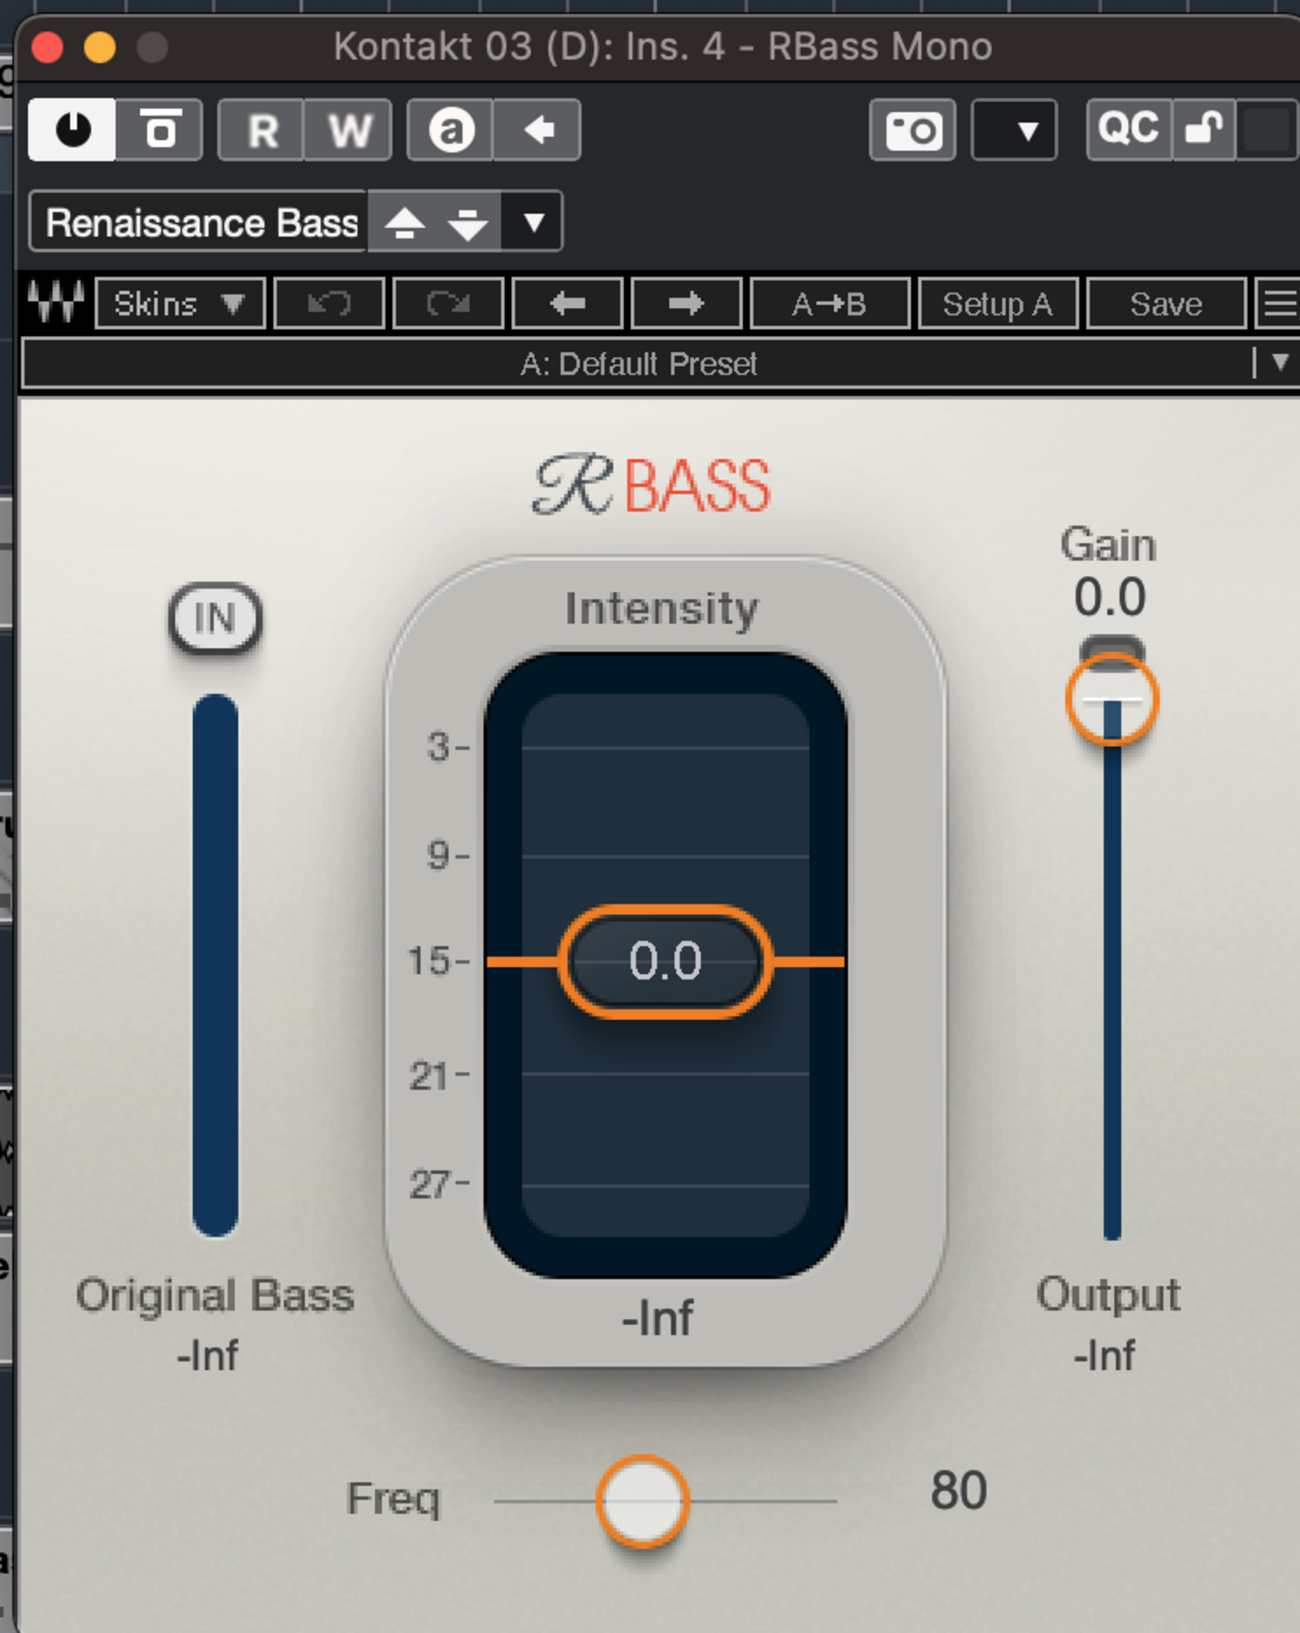Image resolution: width=1300 pixels, height=1633 pixels.
Task: Click the Waves logo icon
Action: pyautogui.click(x=56, y=302)
